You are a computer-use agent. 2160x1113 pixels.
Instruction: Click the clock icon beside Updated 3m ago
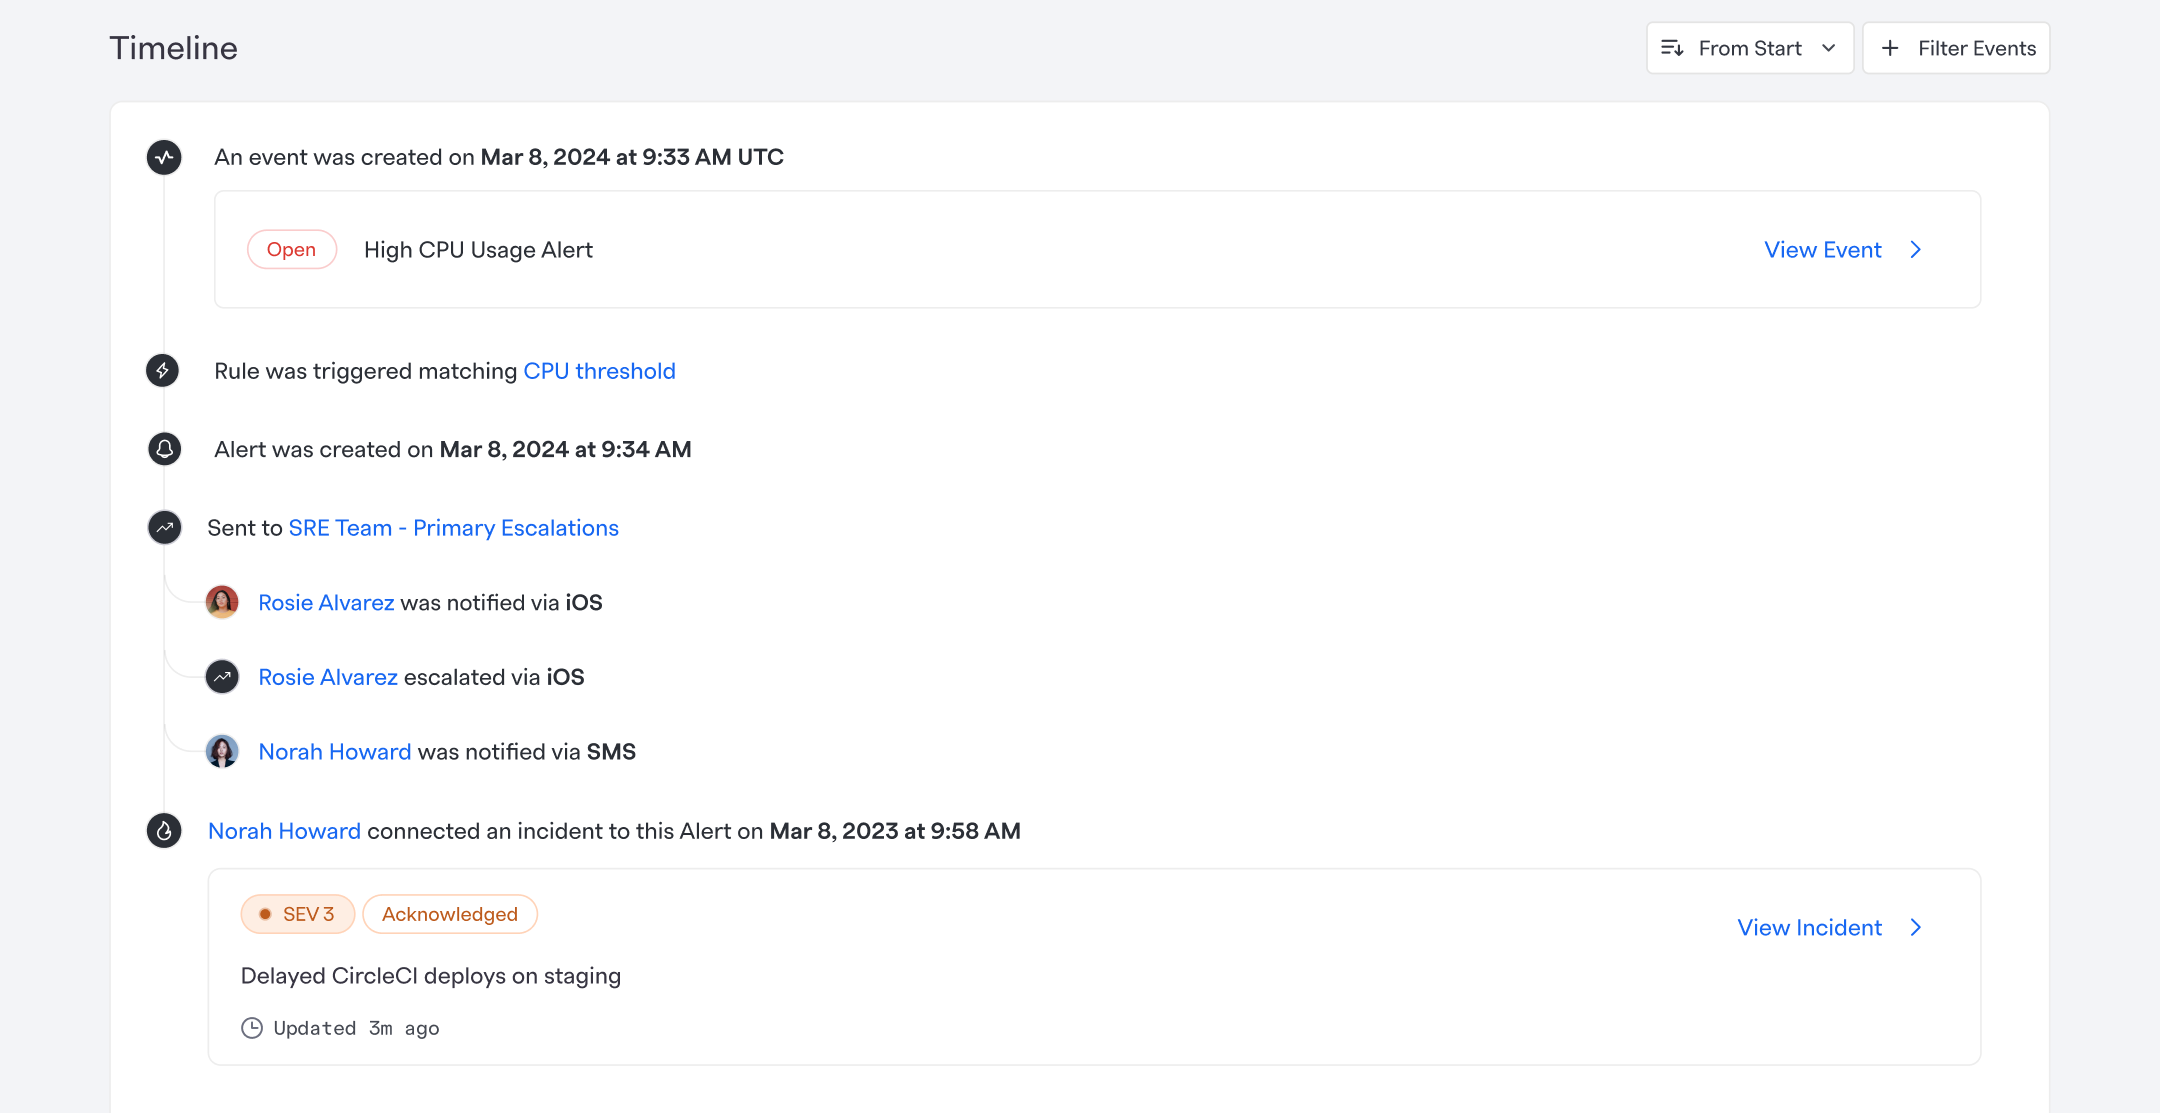[x=252, y=1028]
